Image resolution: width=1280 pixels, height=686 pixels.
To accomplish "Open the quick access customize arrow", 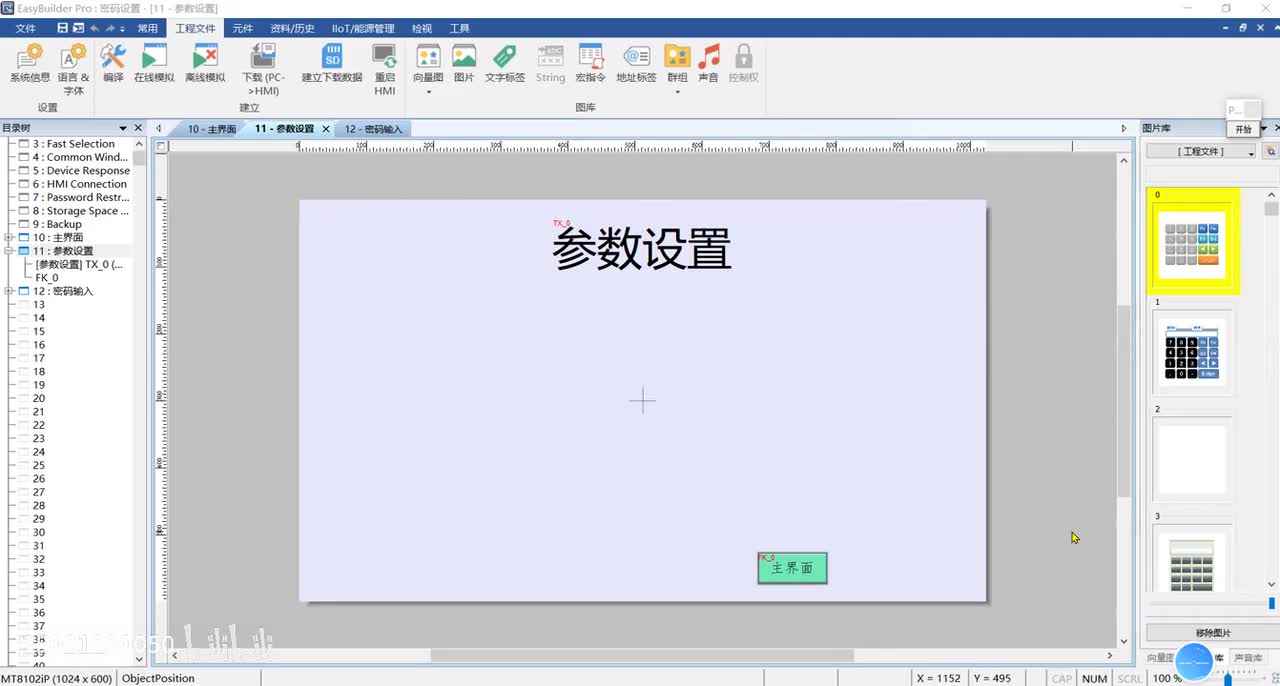I will 124,28.
